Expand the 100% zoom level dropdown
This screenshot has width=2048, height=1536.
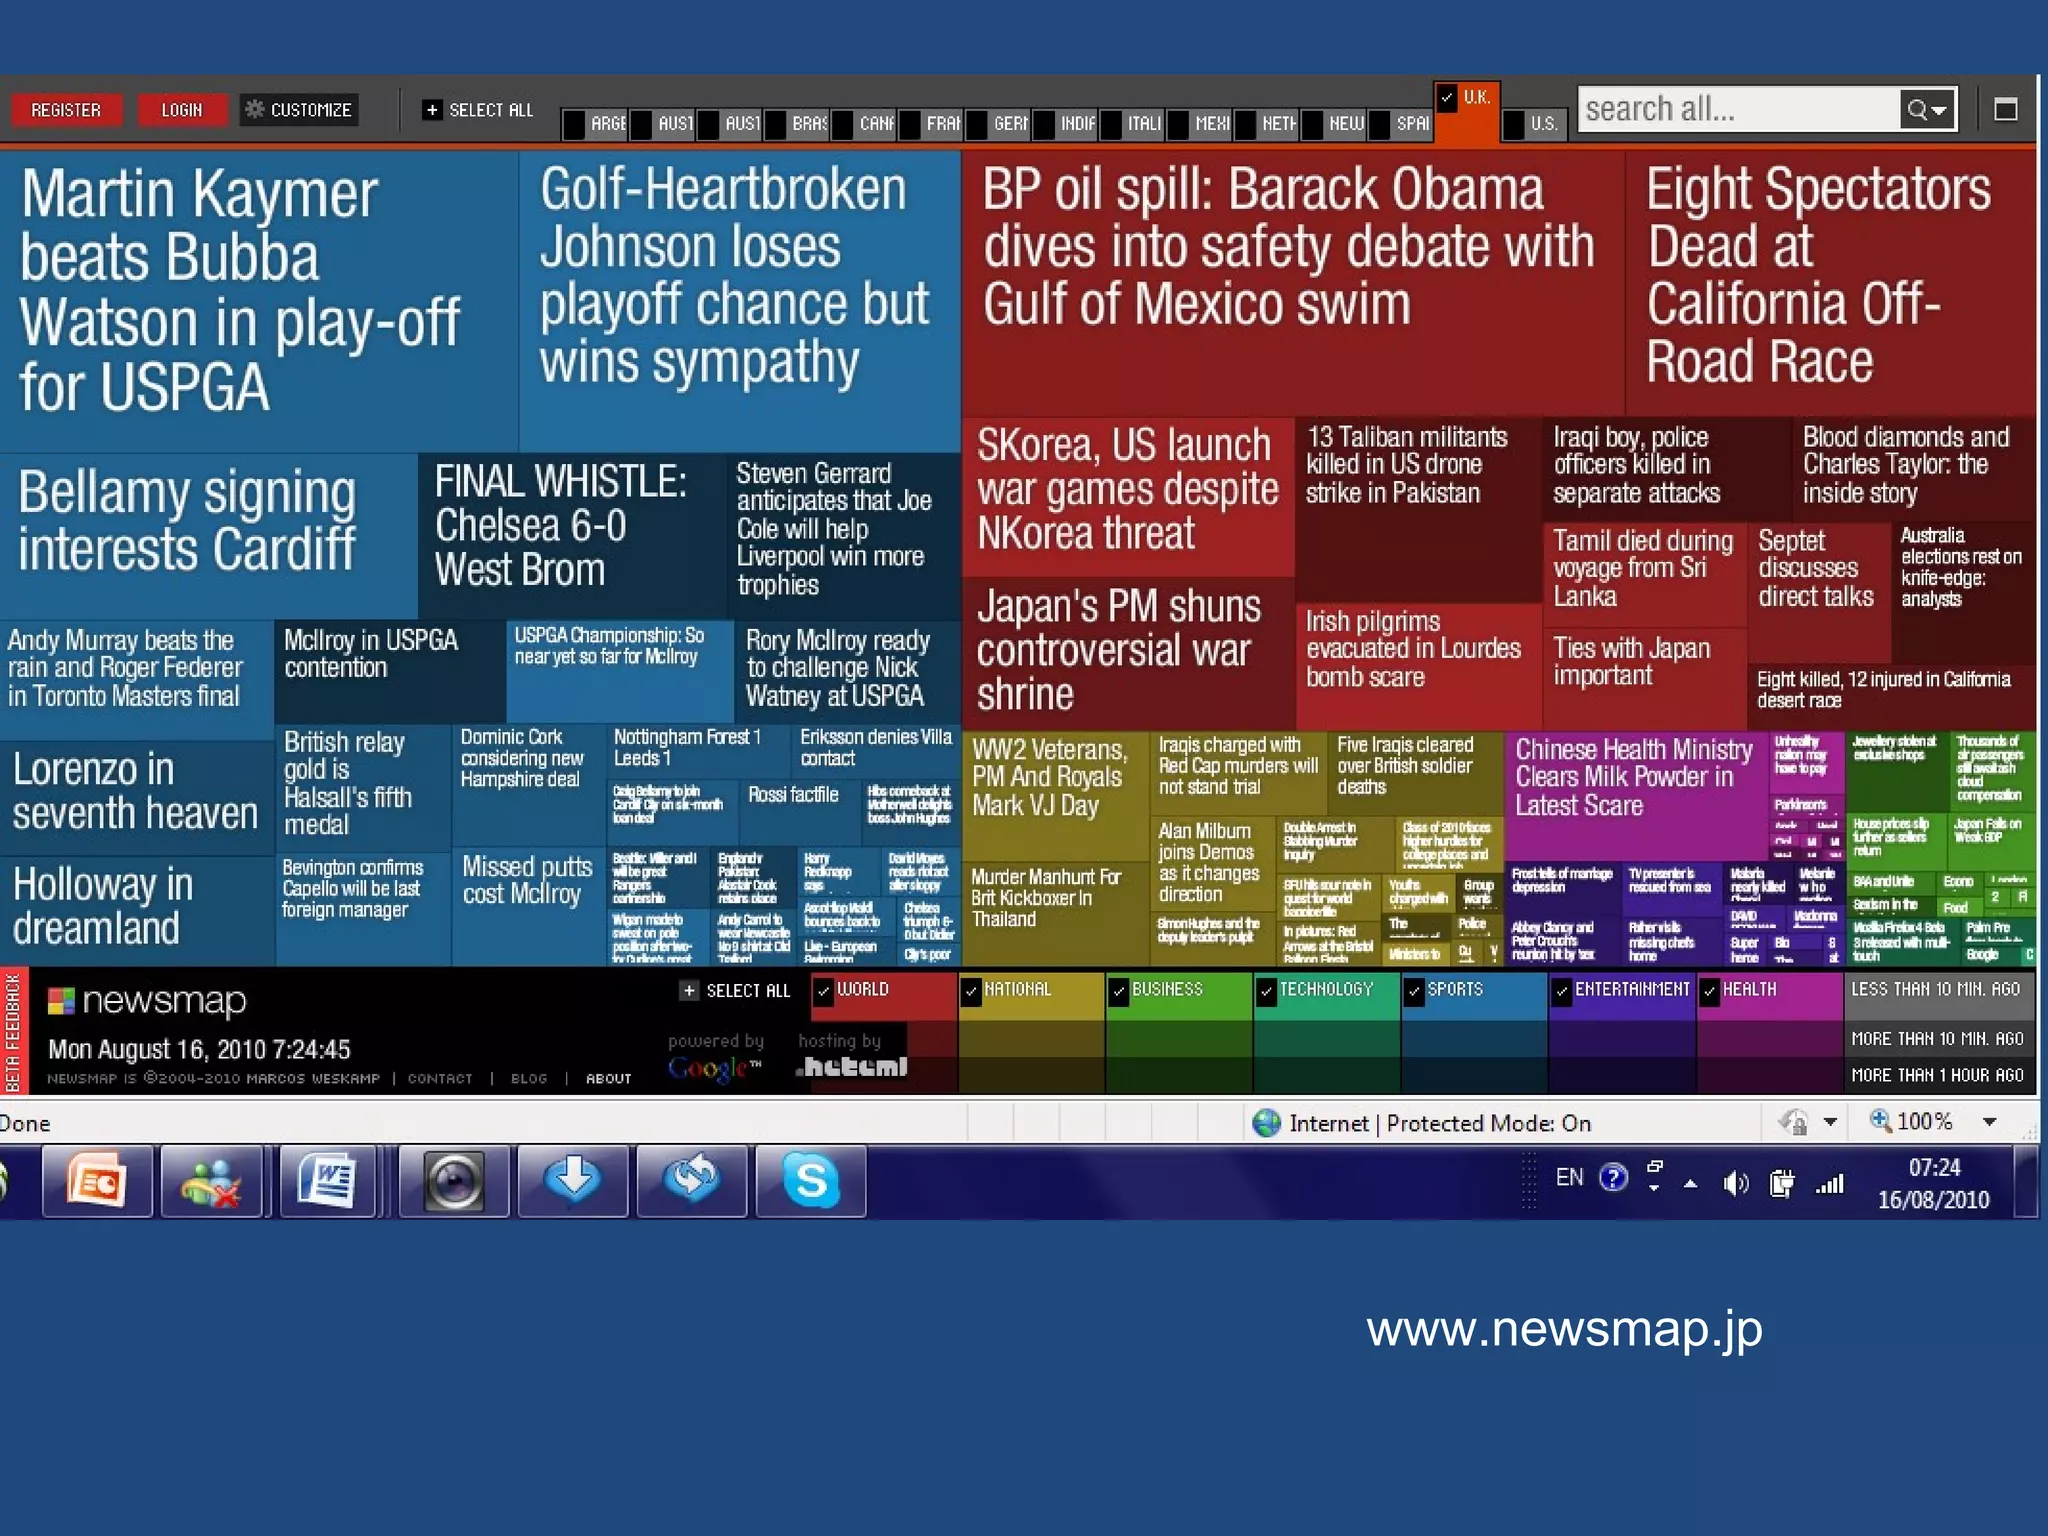[1990, 1122]
